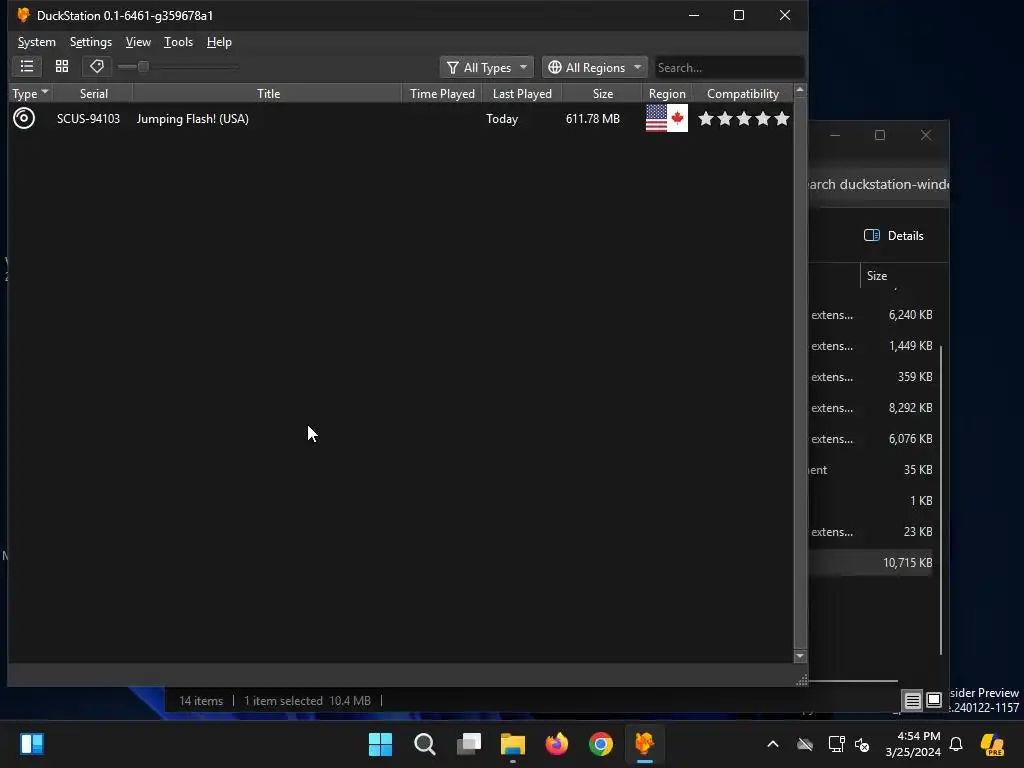Open File Explorer from the taskbar
Screen dimensions: 1024x768
tap(513, 744)
